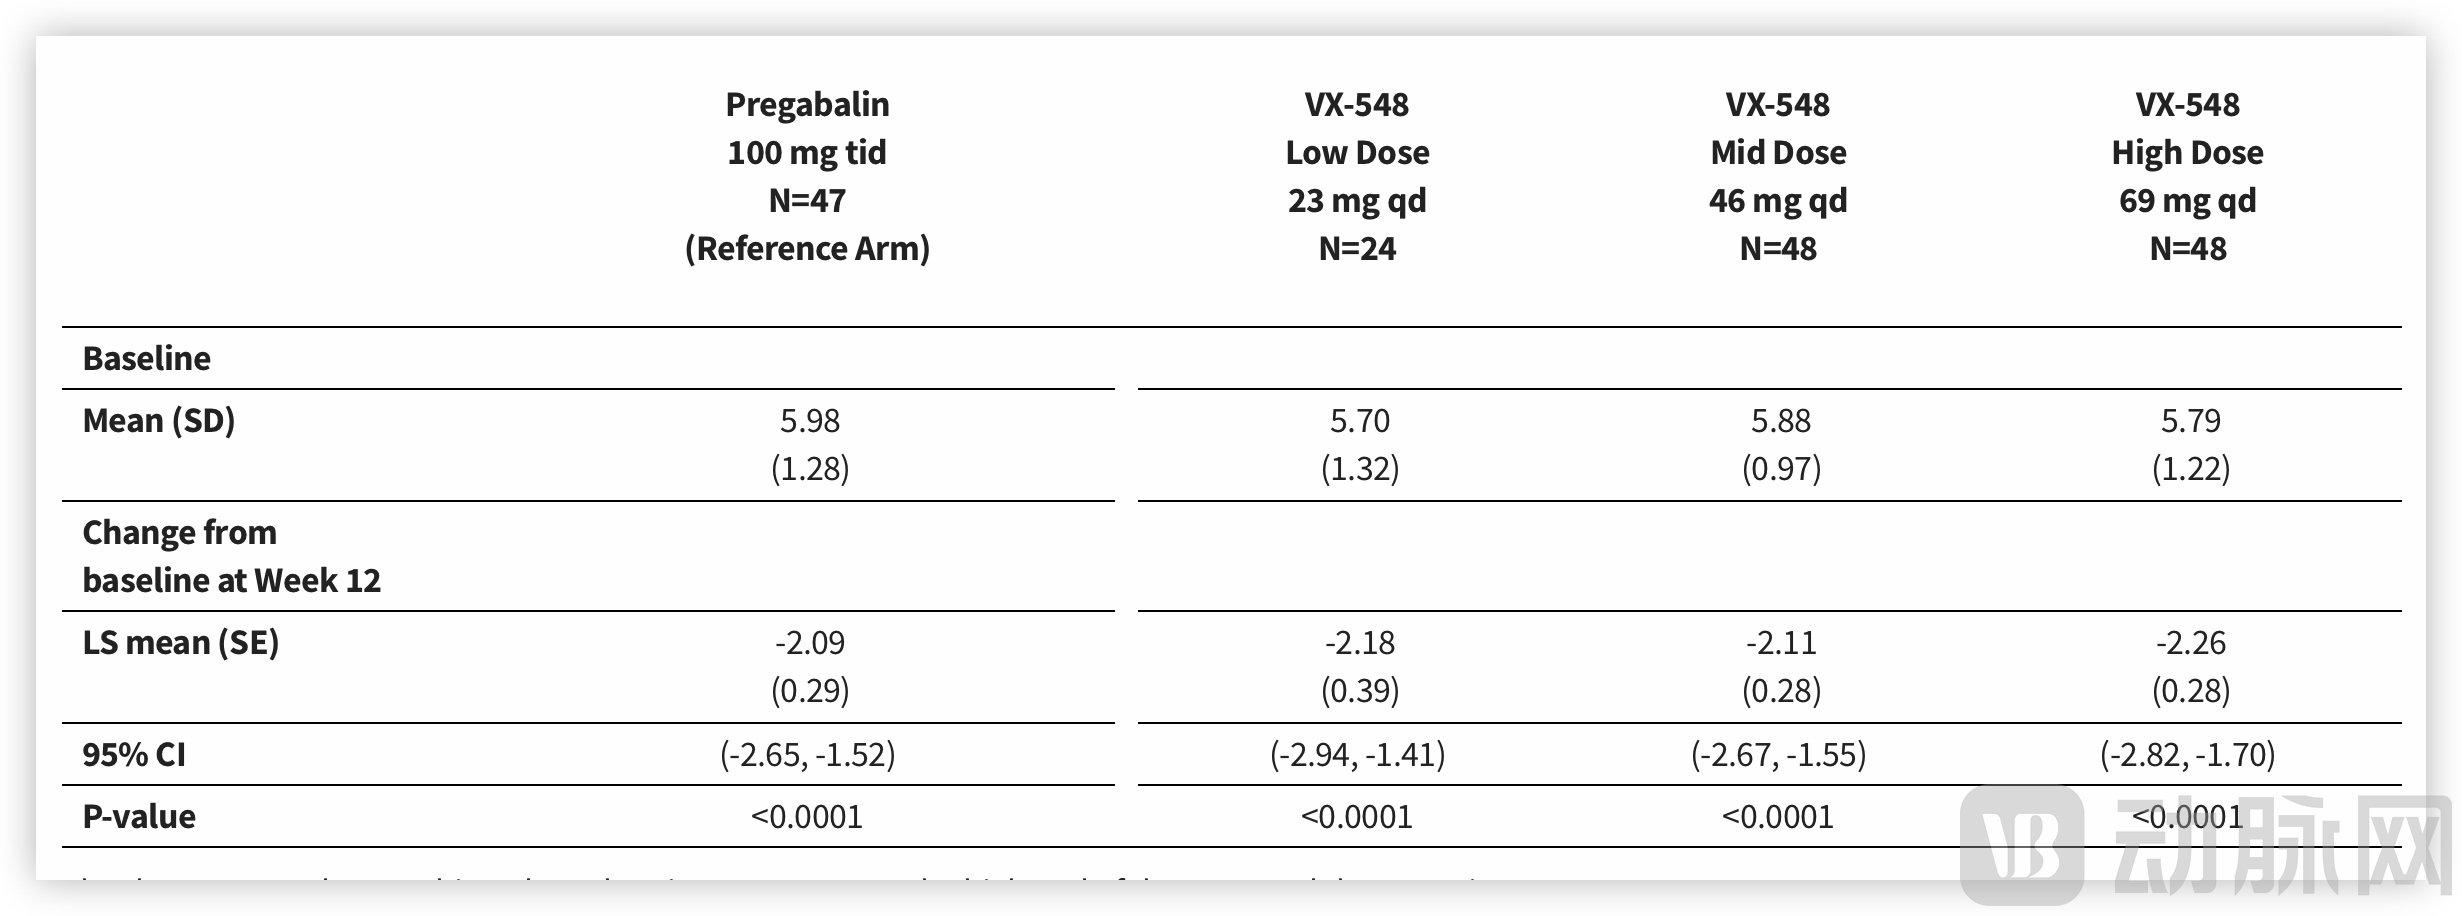Image resolution: width=2462 pixels, height=916 pixels.
Task: Click the Baseline row label
Action: point(147,358)
